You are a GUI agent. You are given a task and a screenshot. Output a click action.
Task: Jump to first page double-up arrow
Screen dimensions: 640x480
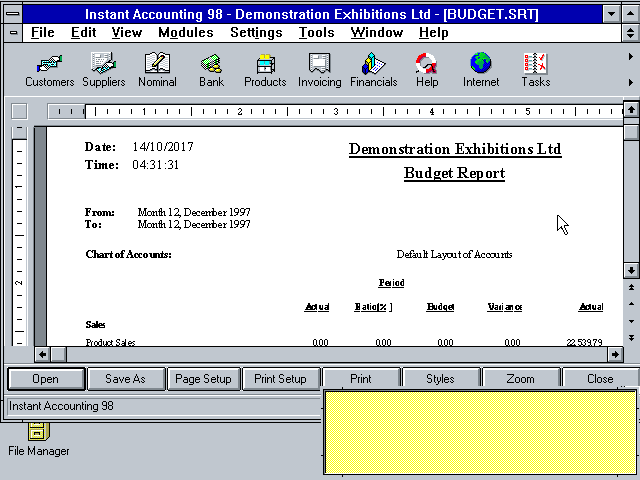[631, 287]
